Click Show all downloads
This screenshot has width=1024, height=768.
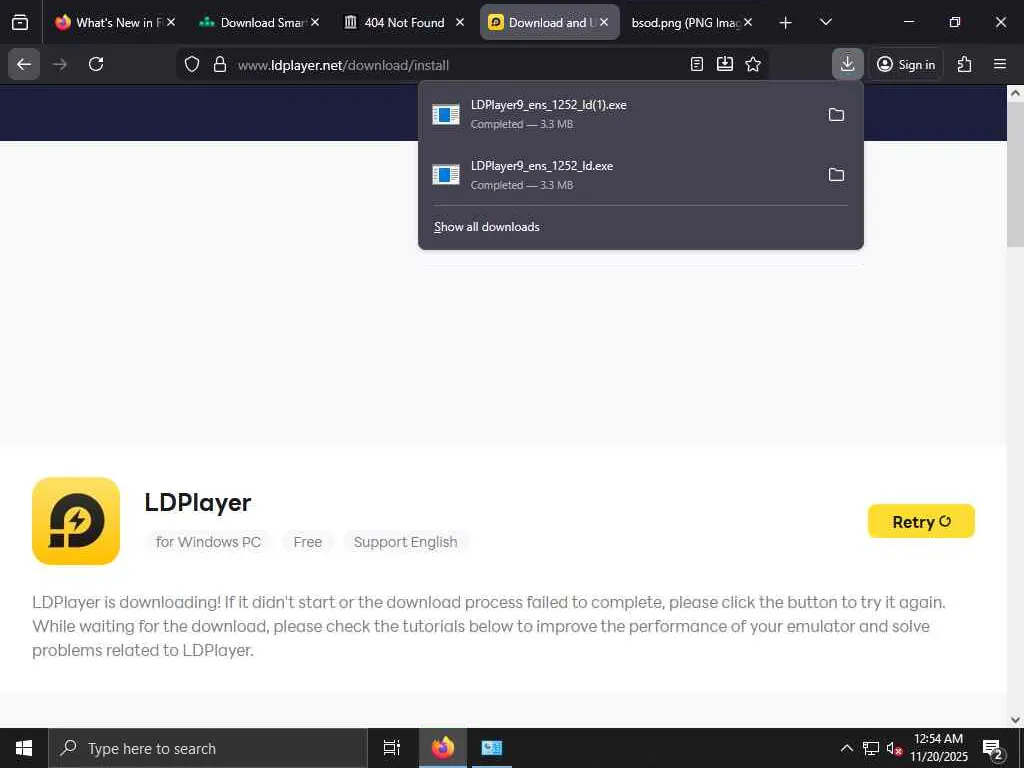(487, 227)
